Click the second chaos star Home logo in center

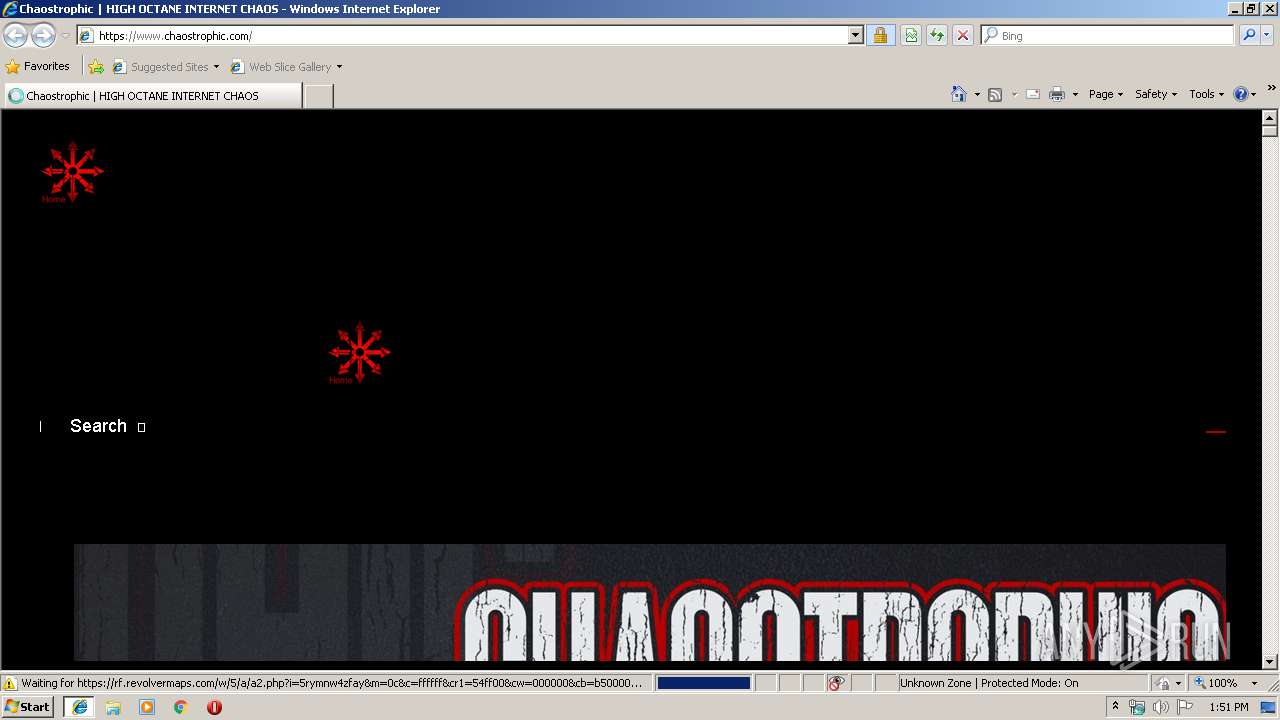[x=360, y=353]
